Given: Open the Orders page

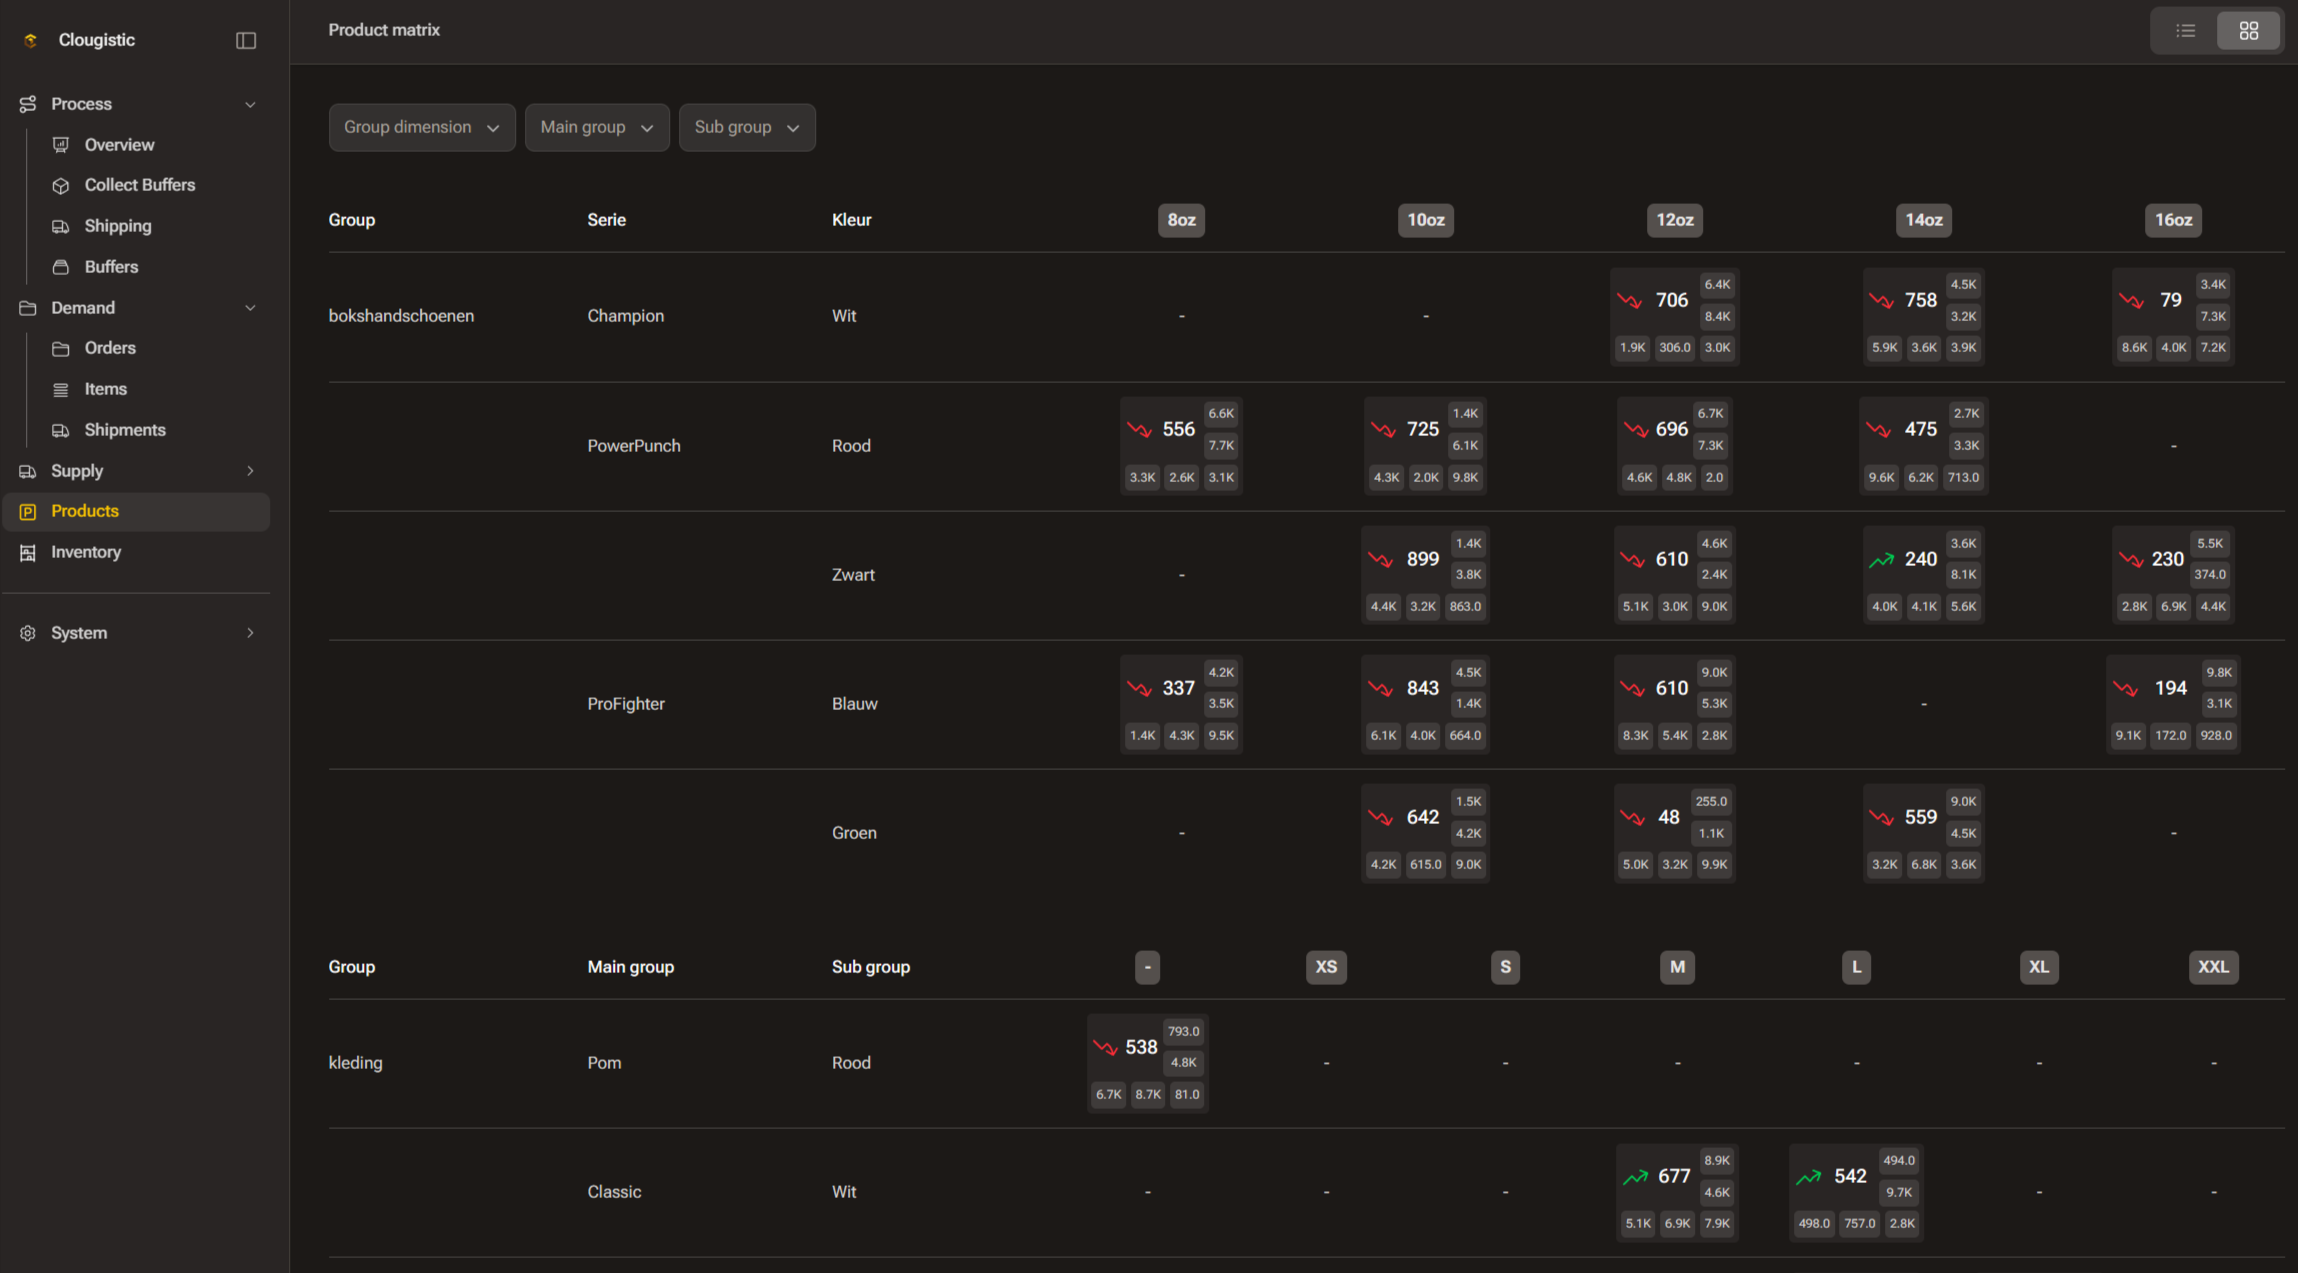Looking at the screenshot, I should click(x=110, y=348).
